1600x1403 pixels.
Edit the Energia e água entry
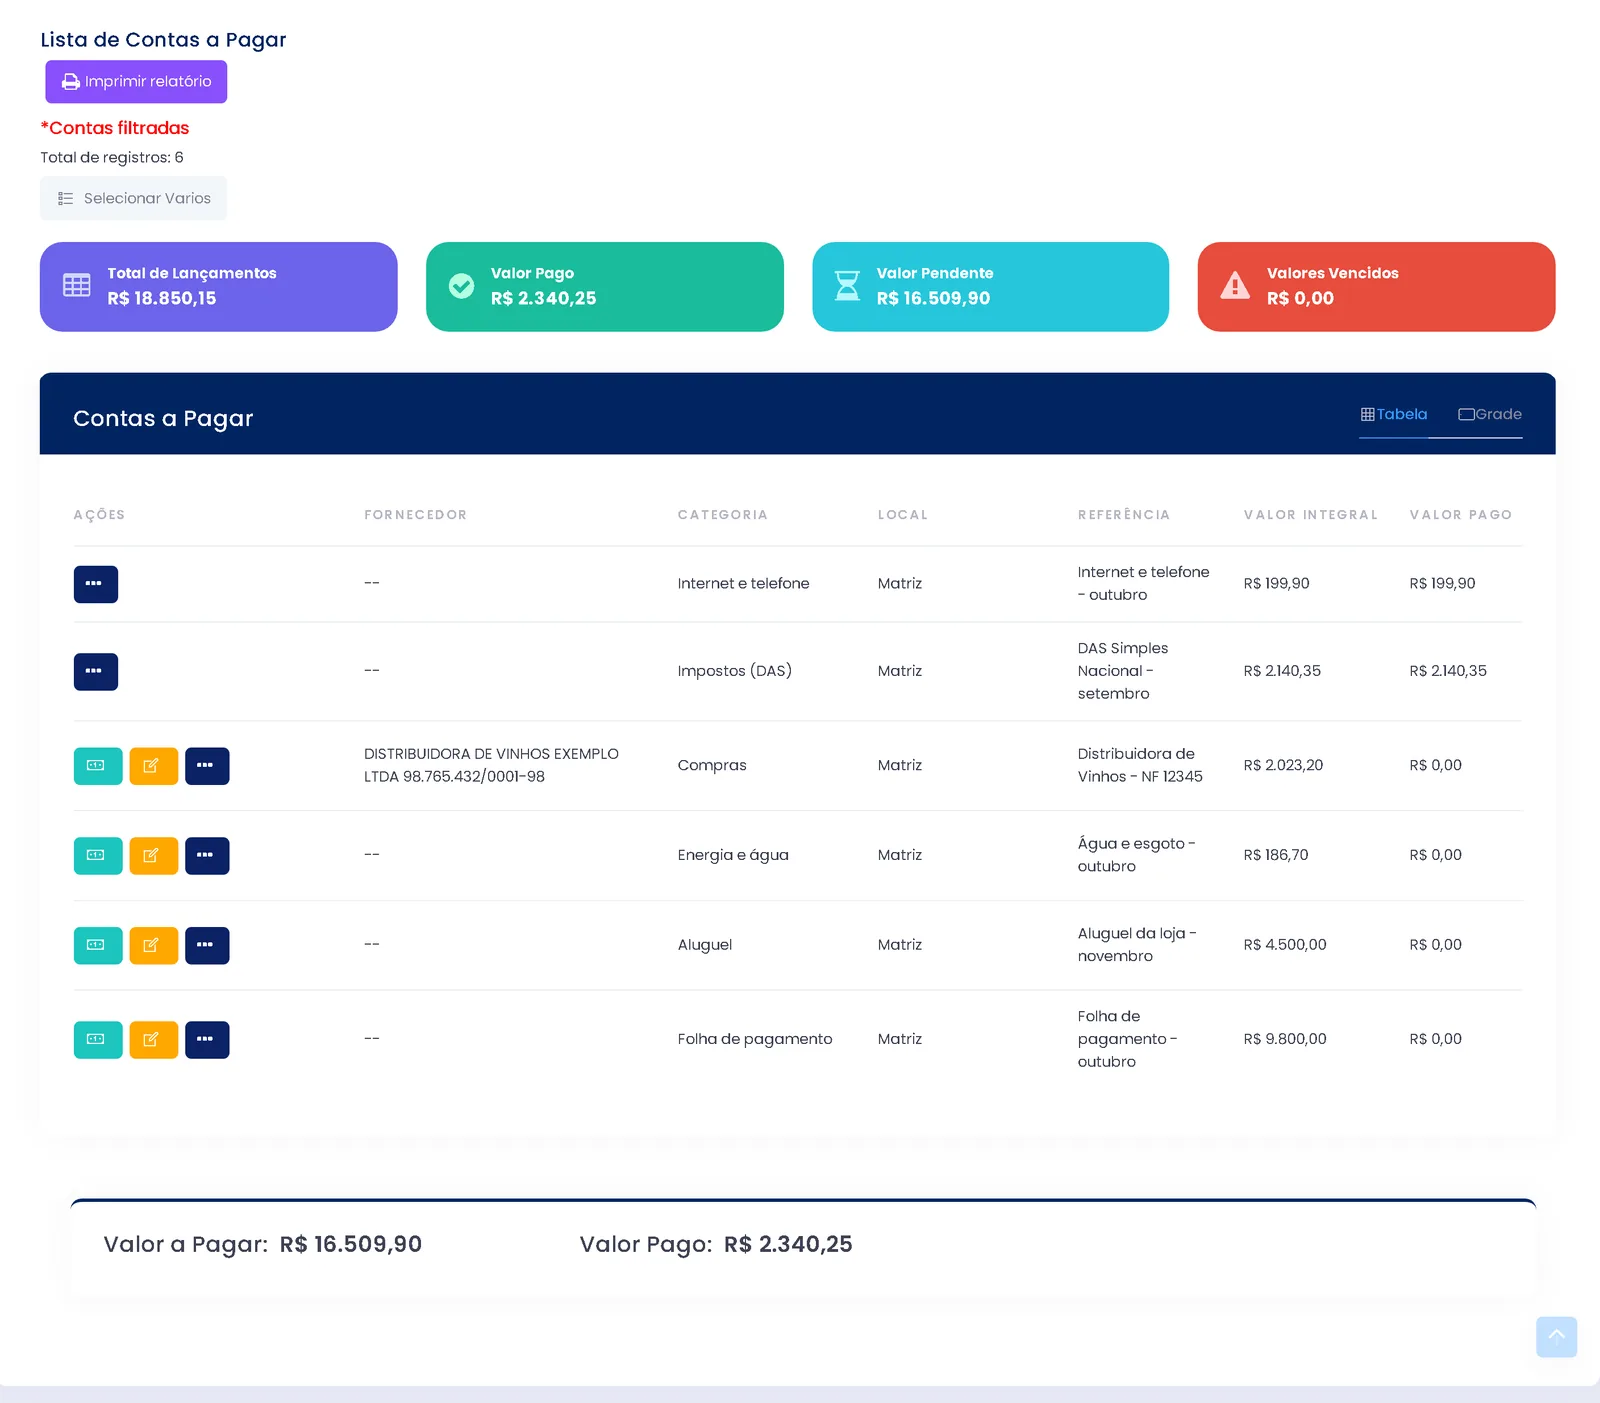click(x=154, y=856)
